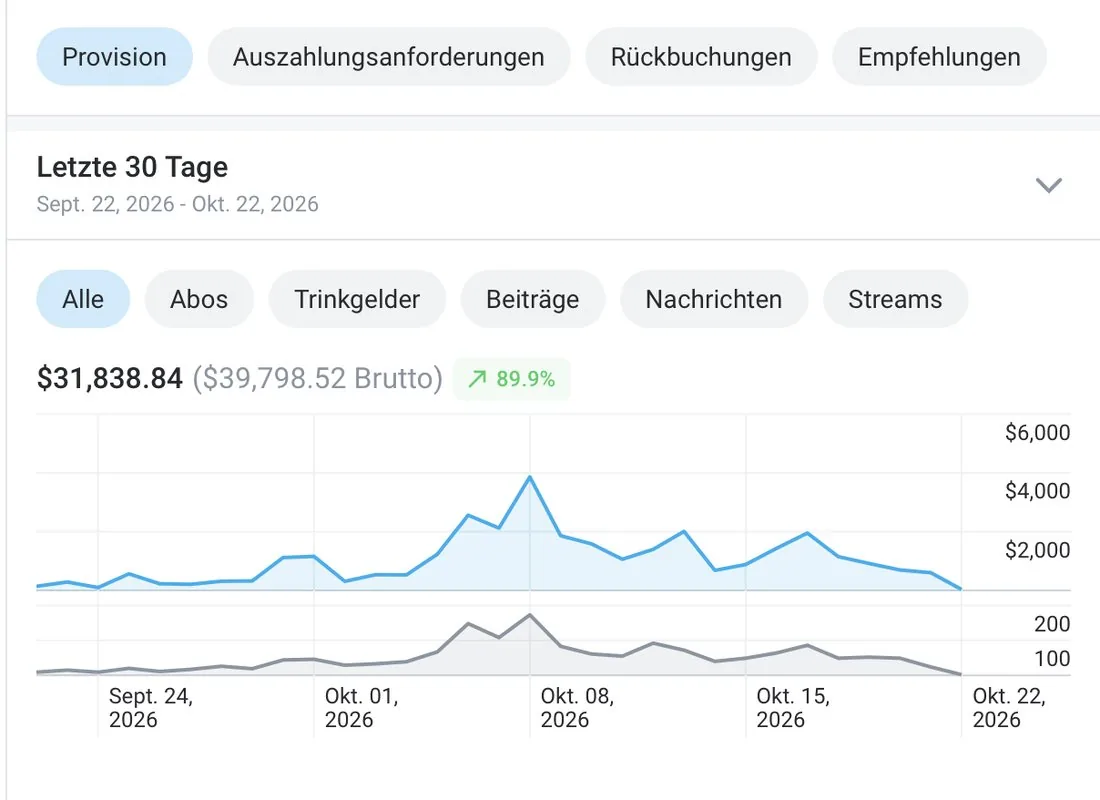Select the Provision tab
This screenshot has width=1100, height=800.
click(x=114, y=57)
